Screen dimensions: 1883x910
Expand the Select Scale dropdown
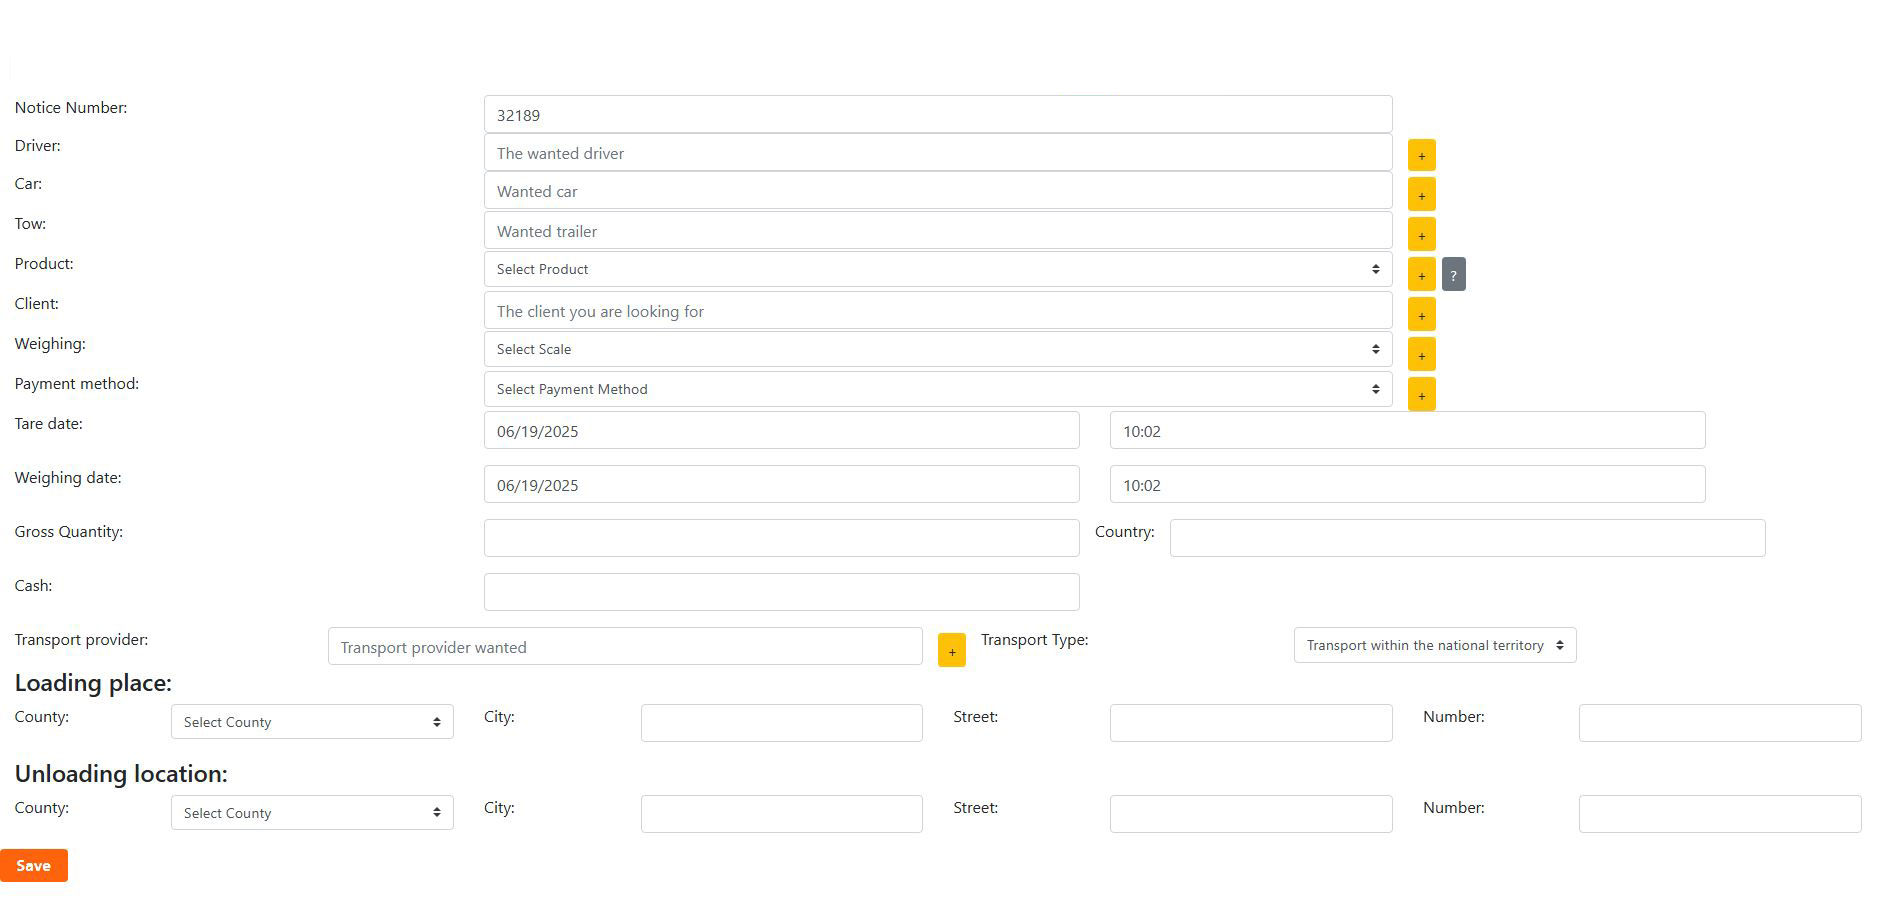937,349
